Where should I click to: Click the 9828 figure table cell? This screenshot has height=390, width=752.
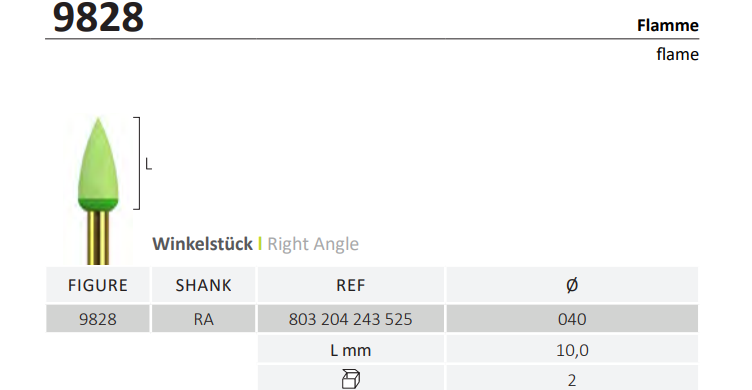pos(98,319)
